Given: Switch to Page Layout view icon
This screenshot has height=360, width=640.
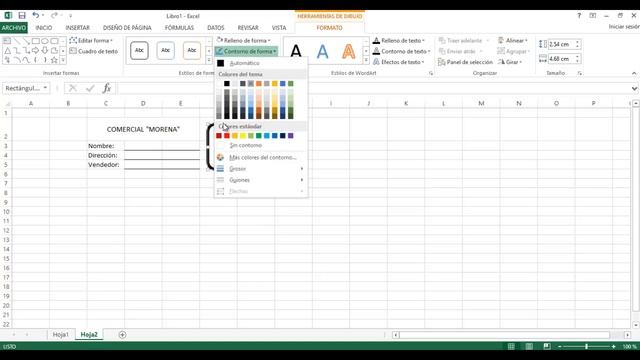Looking at the screenshot, I should click(529, 347).
